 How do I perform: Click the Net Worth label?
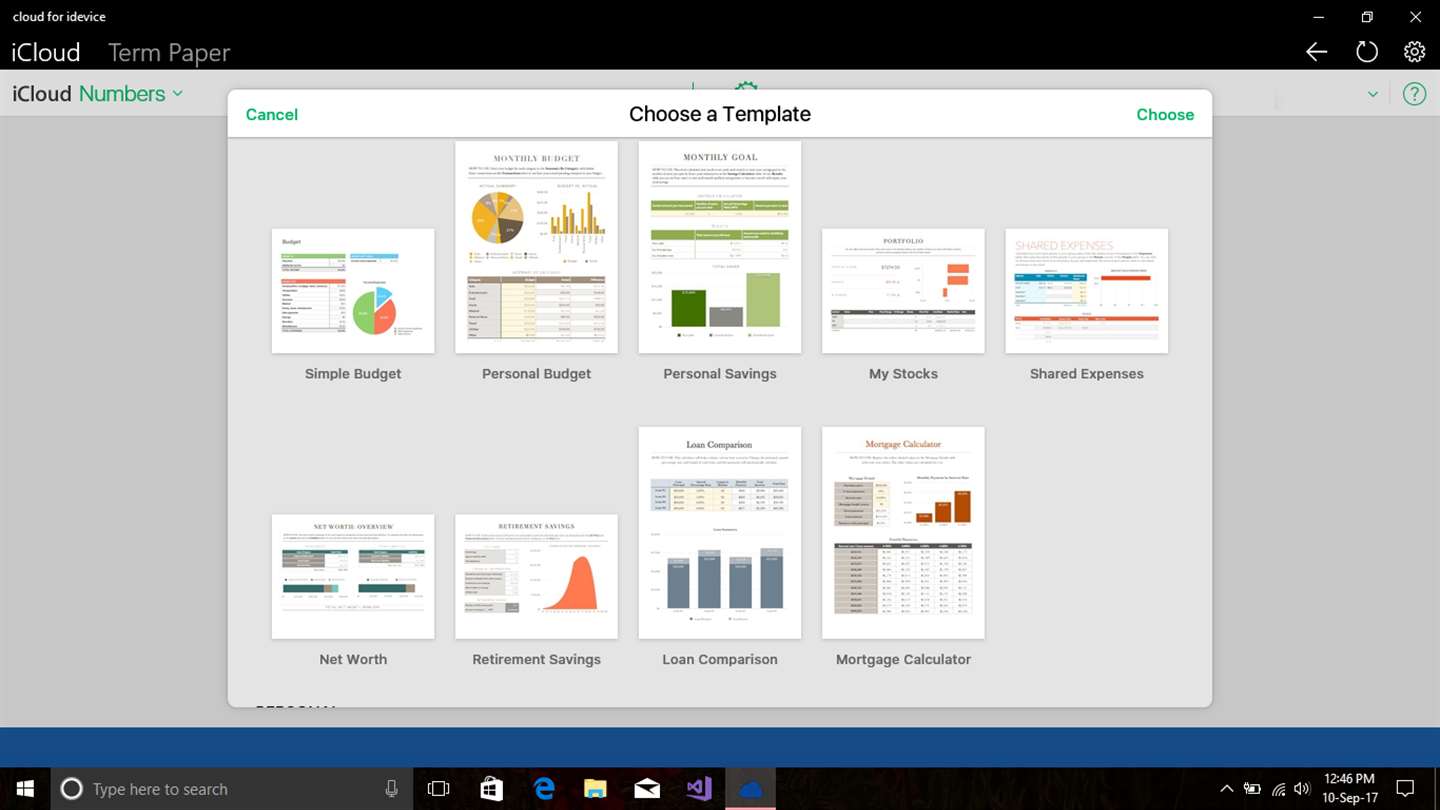point(353,660)
